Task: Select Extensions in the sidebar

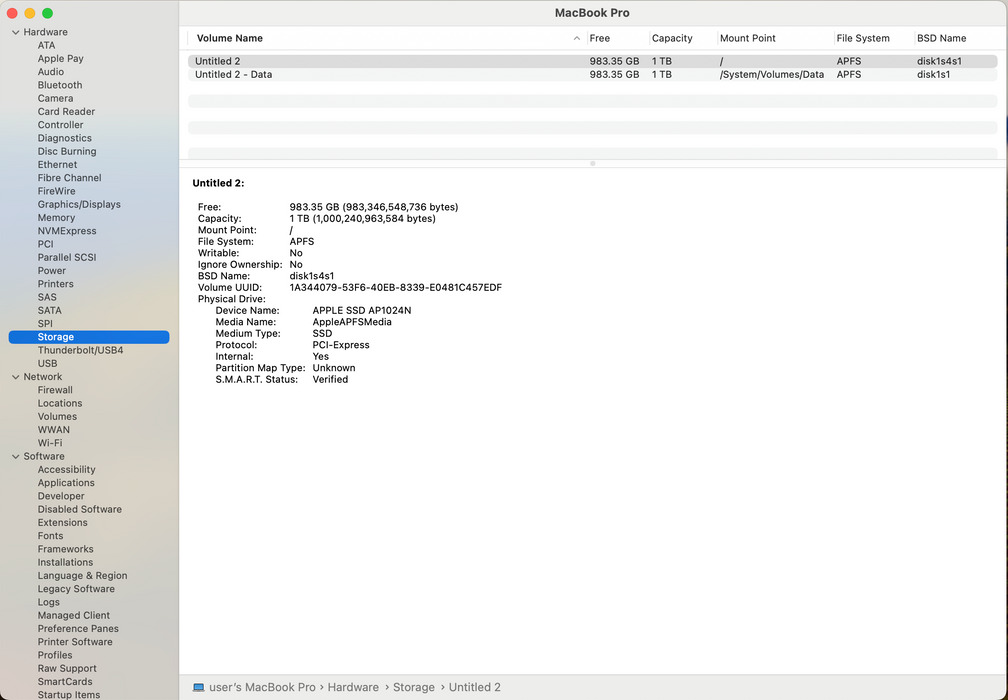Action: (62, 523)
